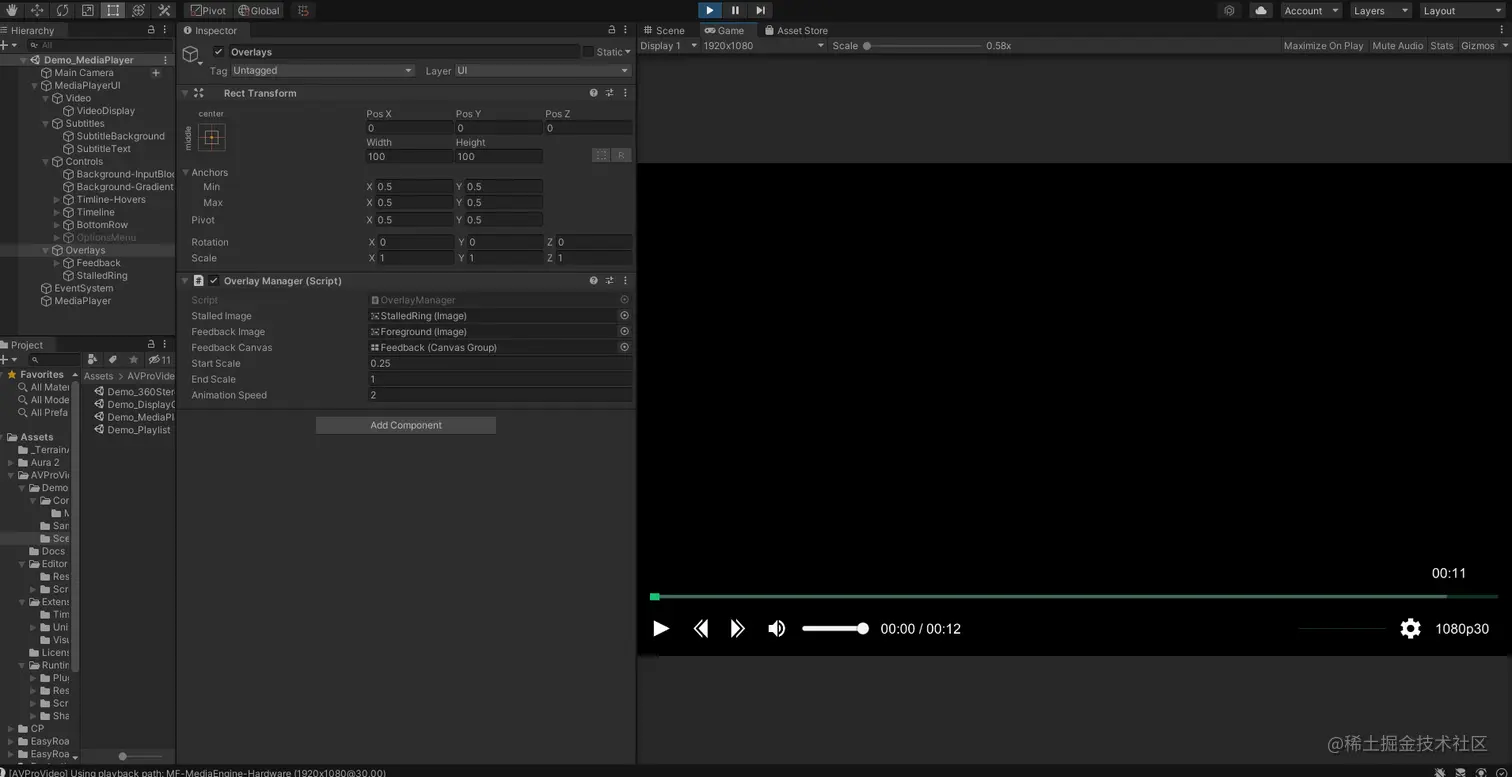Screen dimensions: 1512x777
Task: Select the Rotate tool
Action: [x=63, y=10]
